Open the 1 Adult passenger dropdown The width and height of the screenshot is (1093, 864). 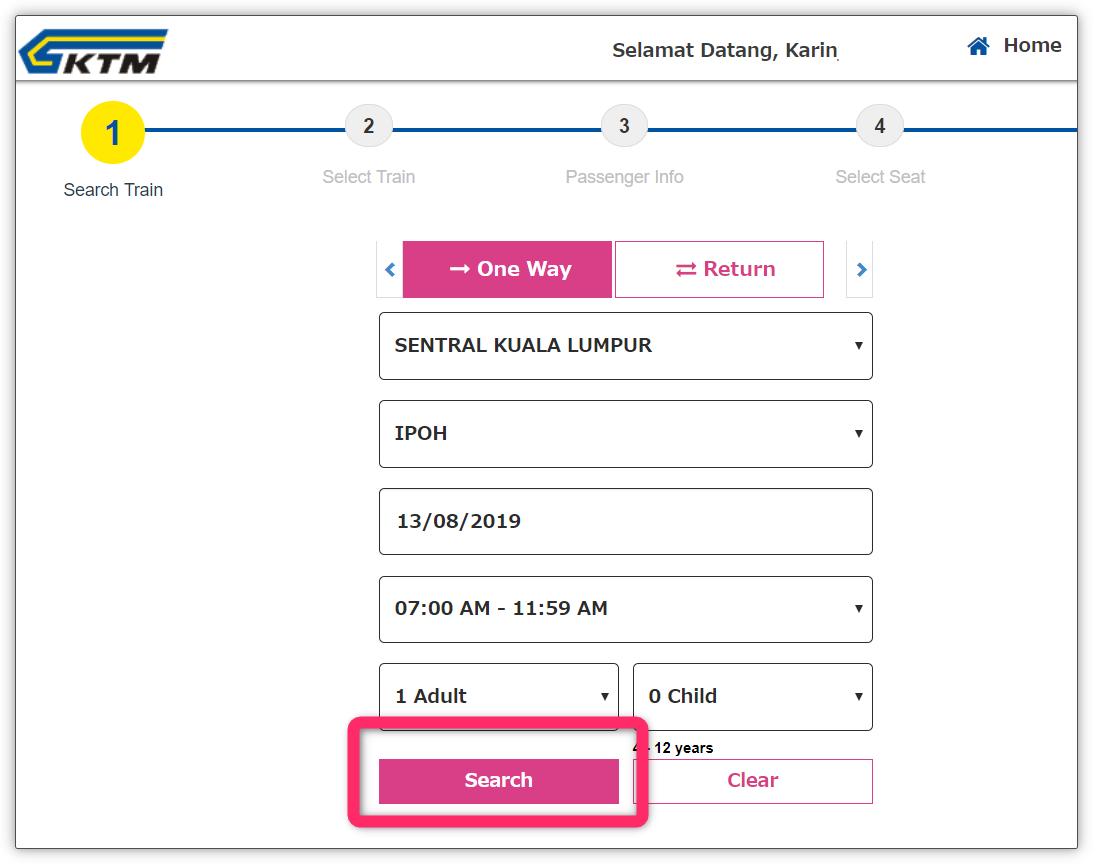[x=498, y=697]
